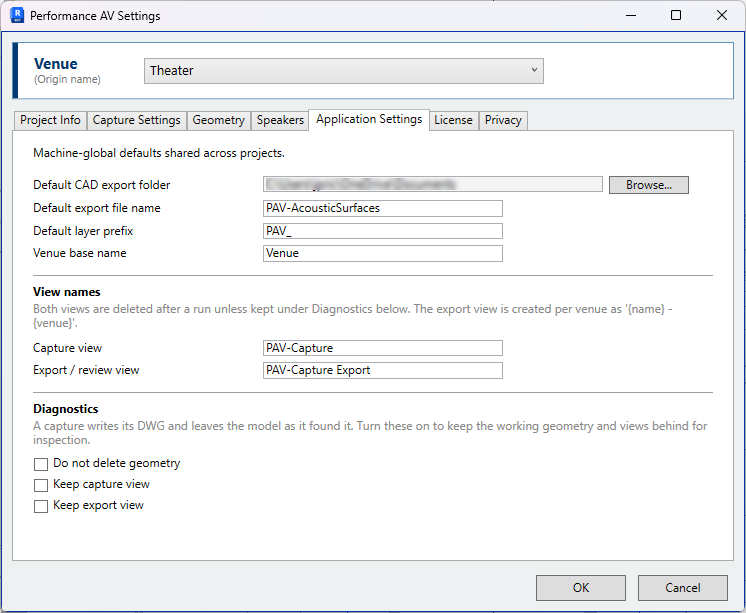The width and height of the screenshot is (746, 613).
Task: Click the Capture view name field
Action: (383, 348)
